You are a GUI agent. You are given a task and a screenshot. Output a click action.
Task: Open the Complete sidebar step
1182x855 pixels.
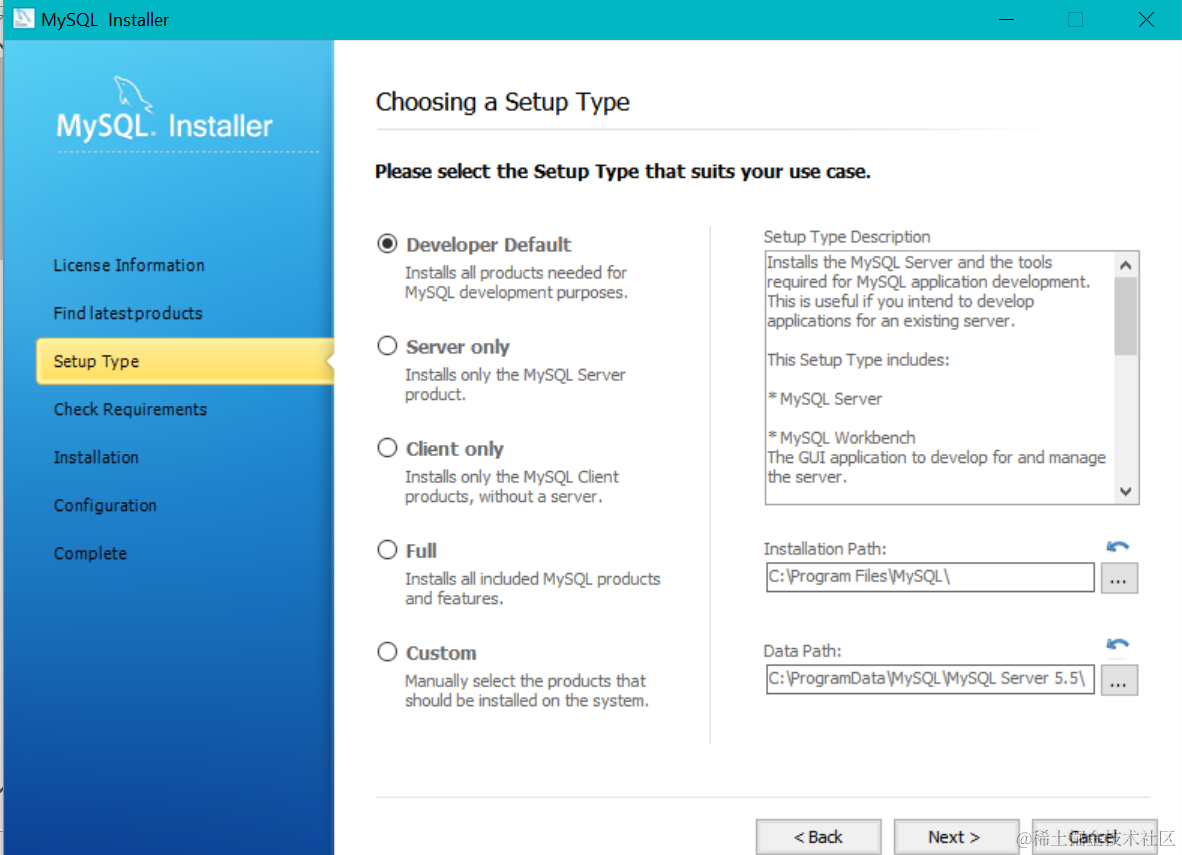[x=90, y=553]
